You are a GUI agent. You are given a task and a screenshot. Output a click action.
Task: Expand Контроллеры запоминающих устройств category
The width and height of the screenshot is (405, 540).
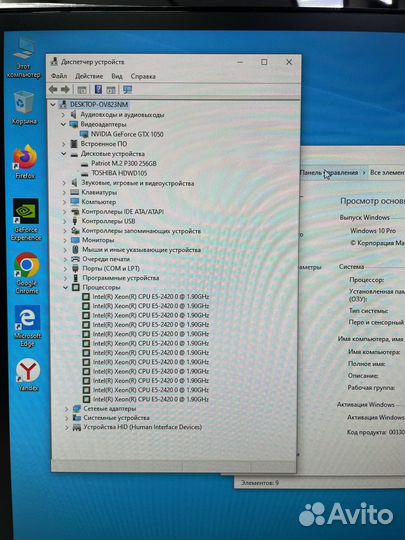coord(65,231)
